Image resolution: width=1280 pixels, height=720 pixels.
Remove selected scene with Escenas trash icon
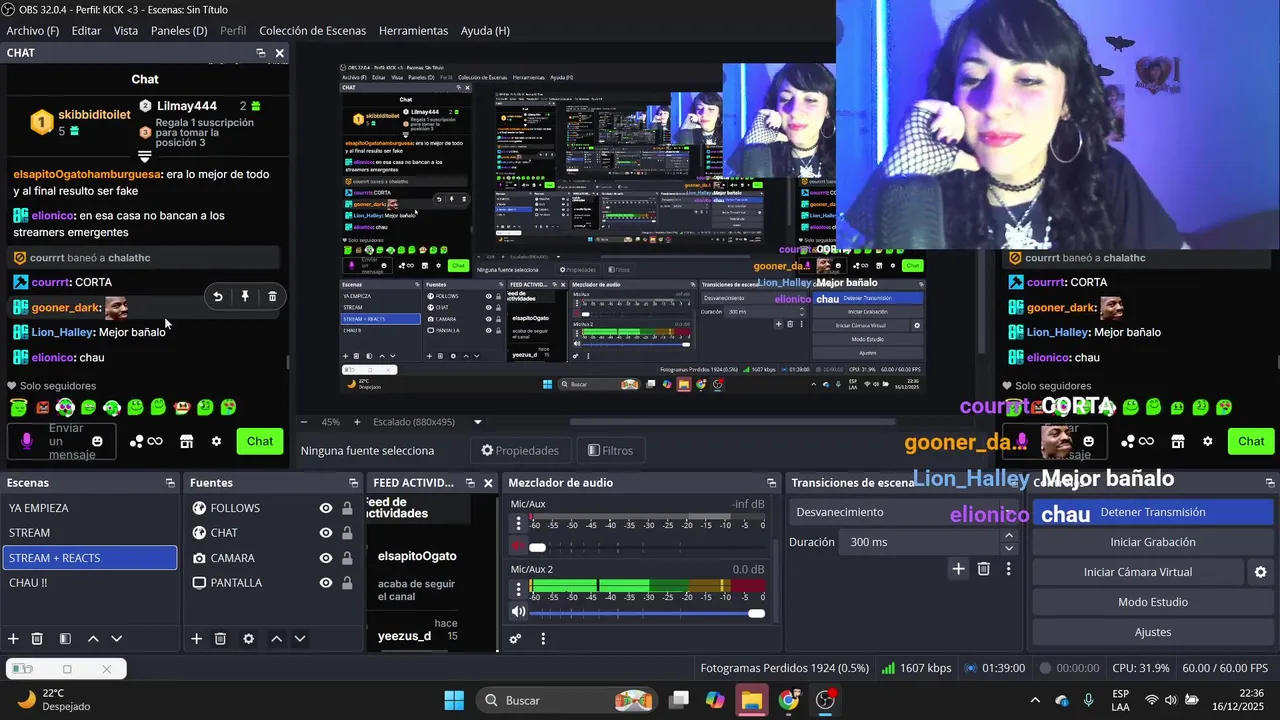[x=37, y=639]
